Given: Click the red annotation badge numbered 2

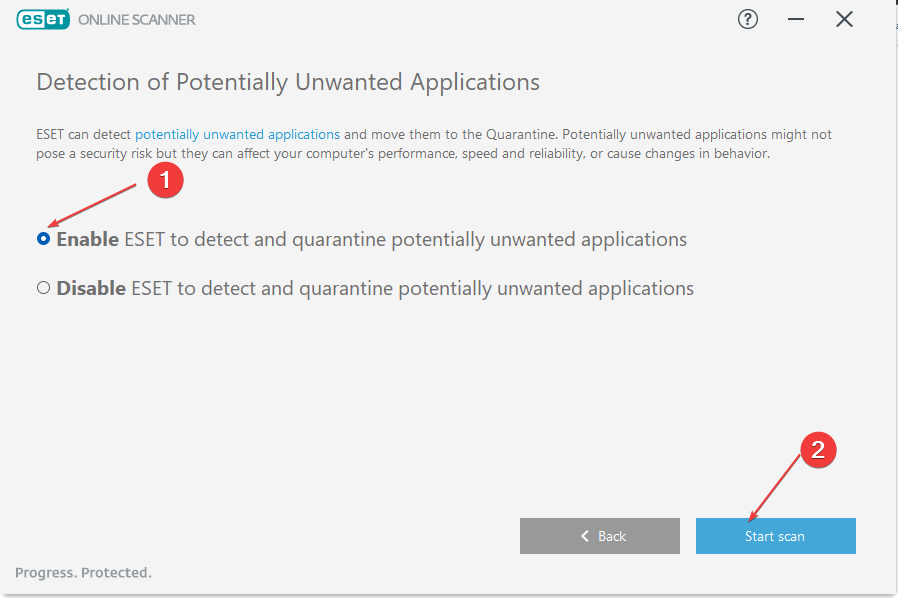Looking at the screenshot, I should coord(818,450).
